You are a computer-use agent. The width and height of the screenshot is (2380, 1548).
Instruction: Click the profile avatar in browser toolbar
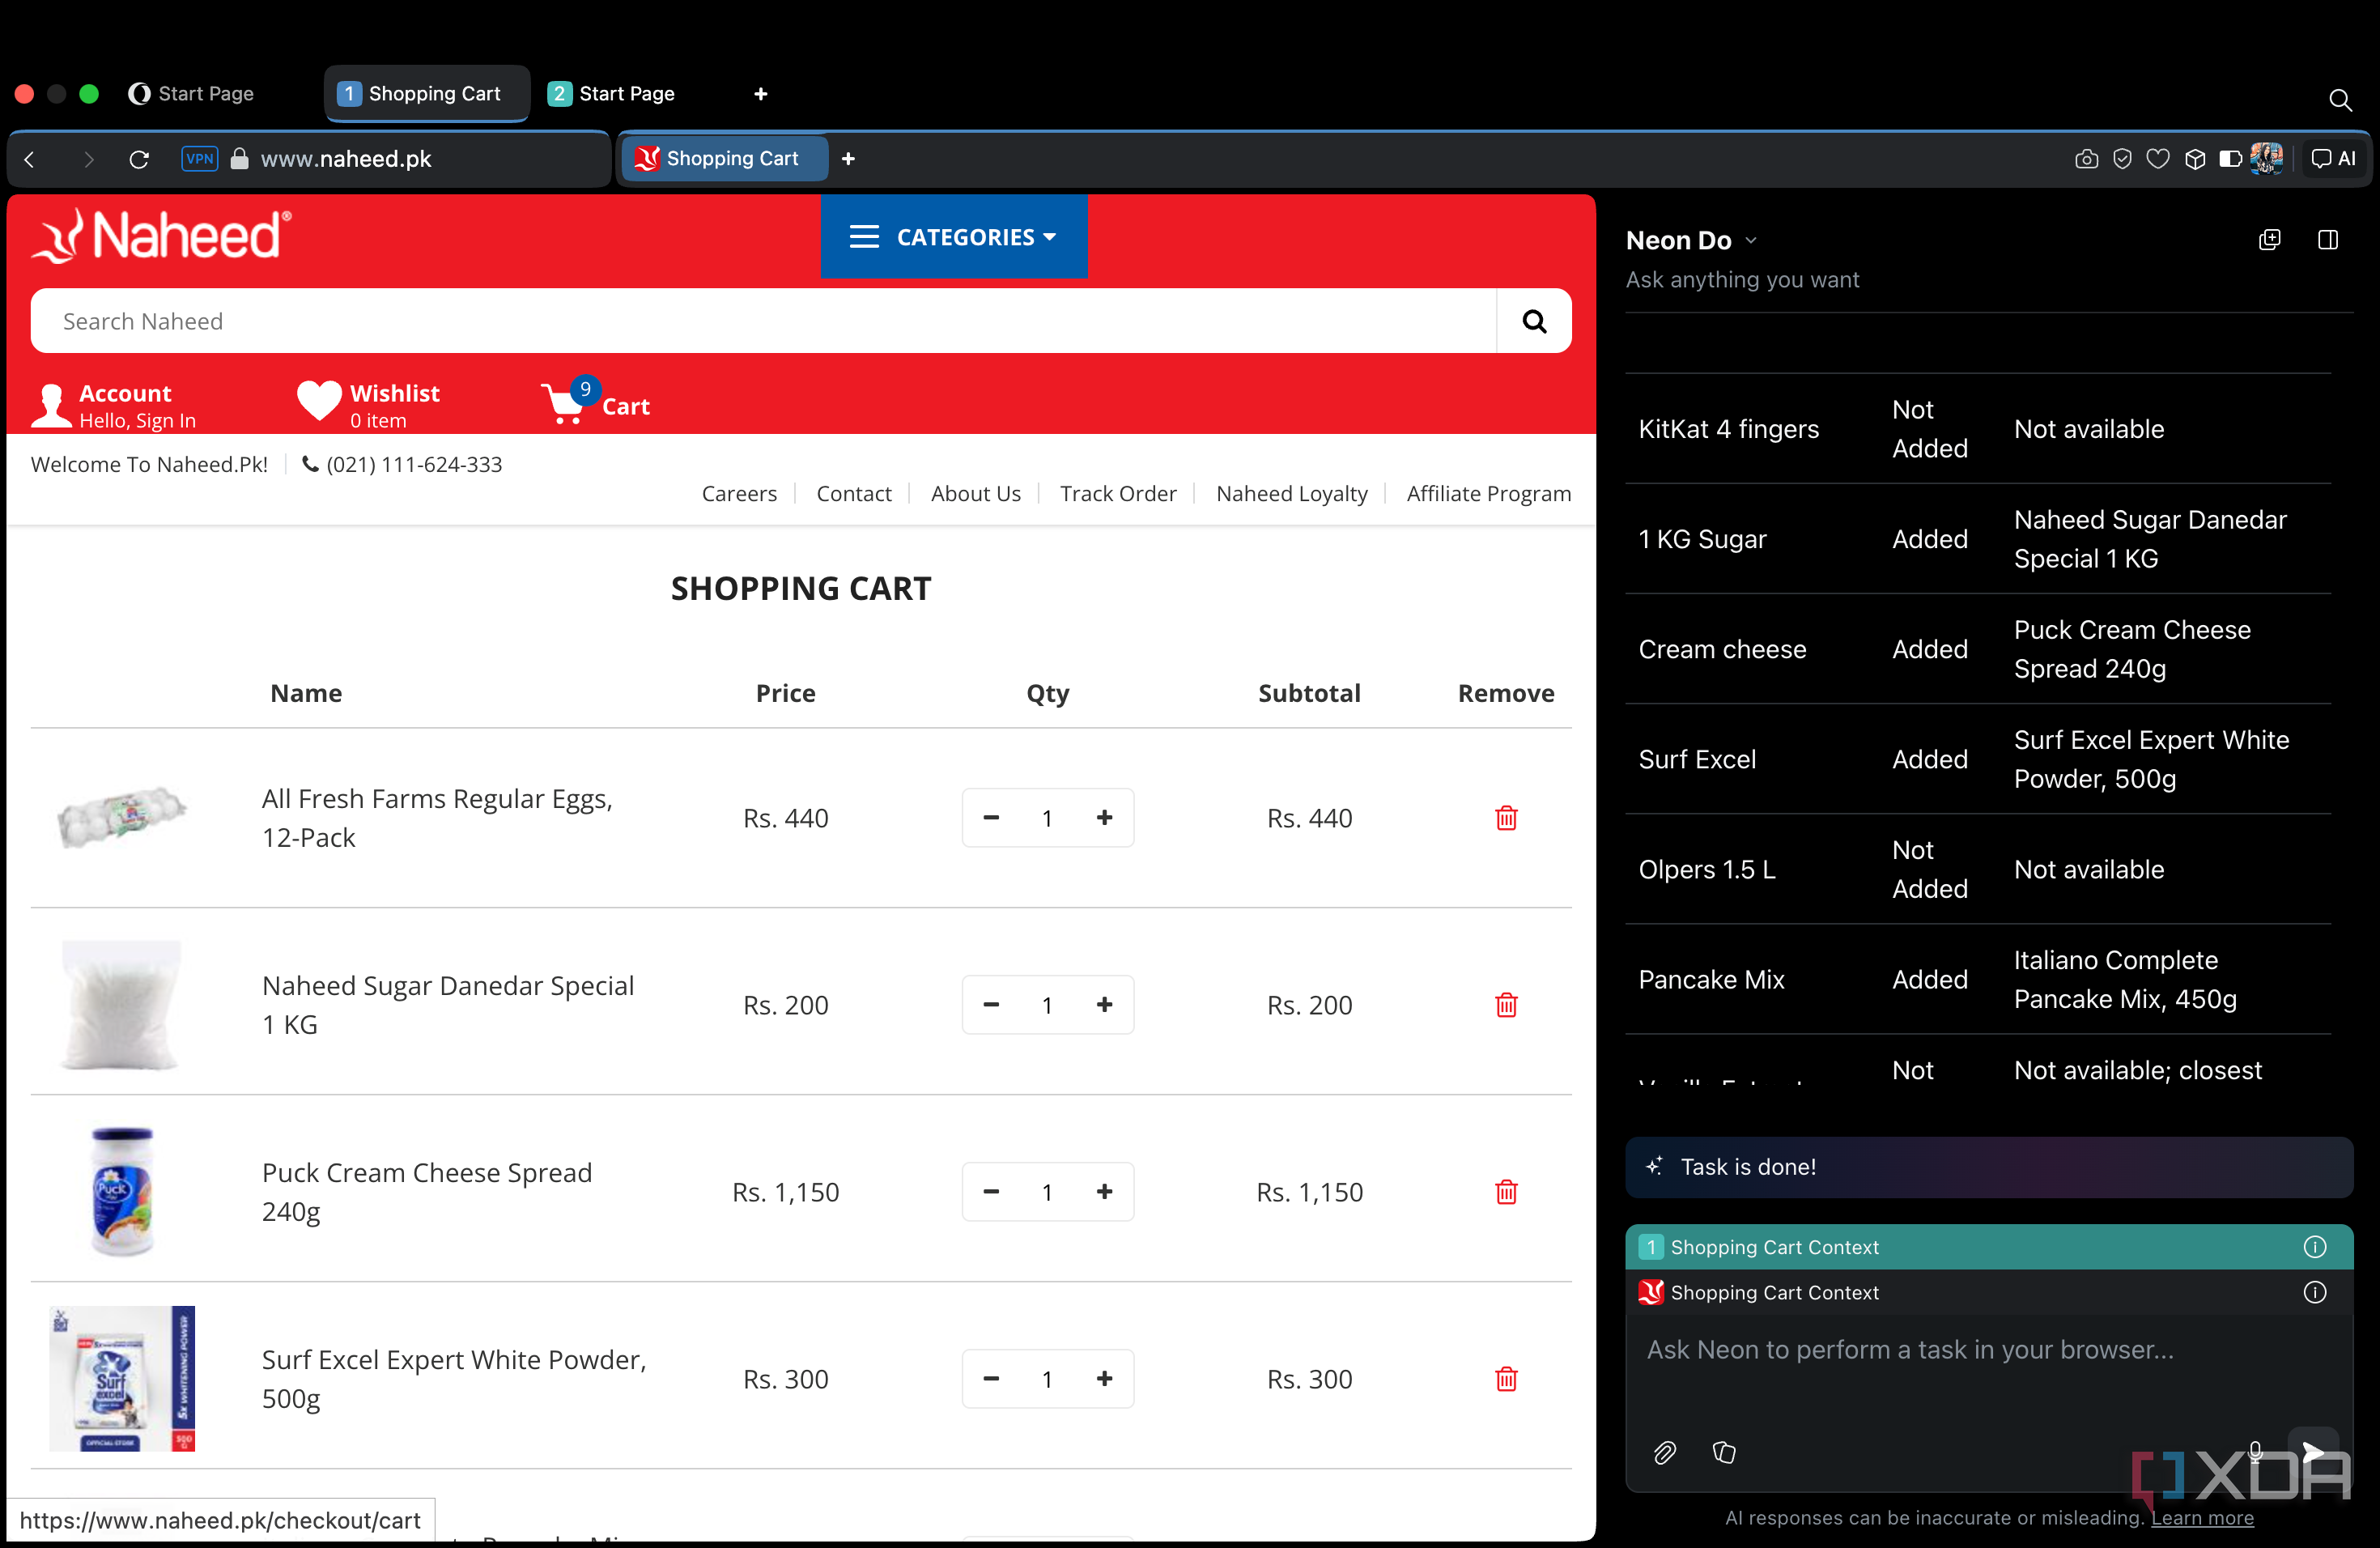pyautogui.click(x=2266, y=158)
